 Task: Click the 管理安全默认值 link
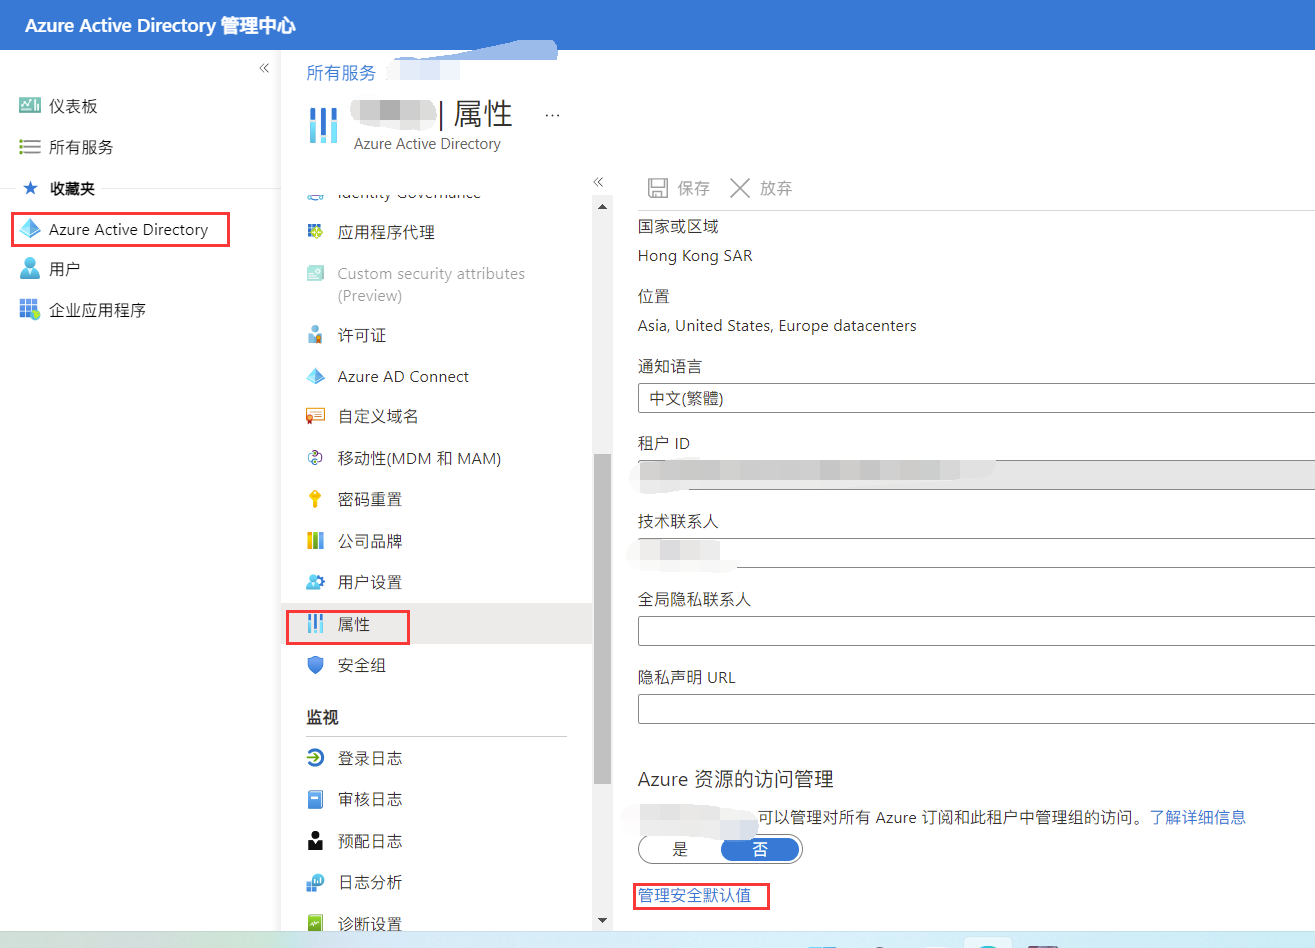coord(695,895)
